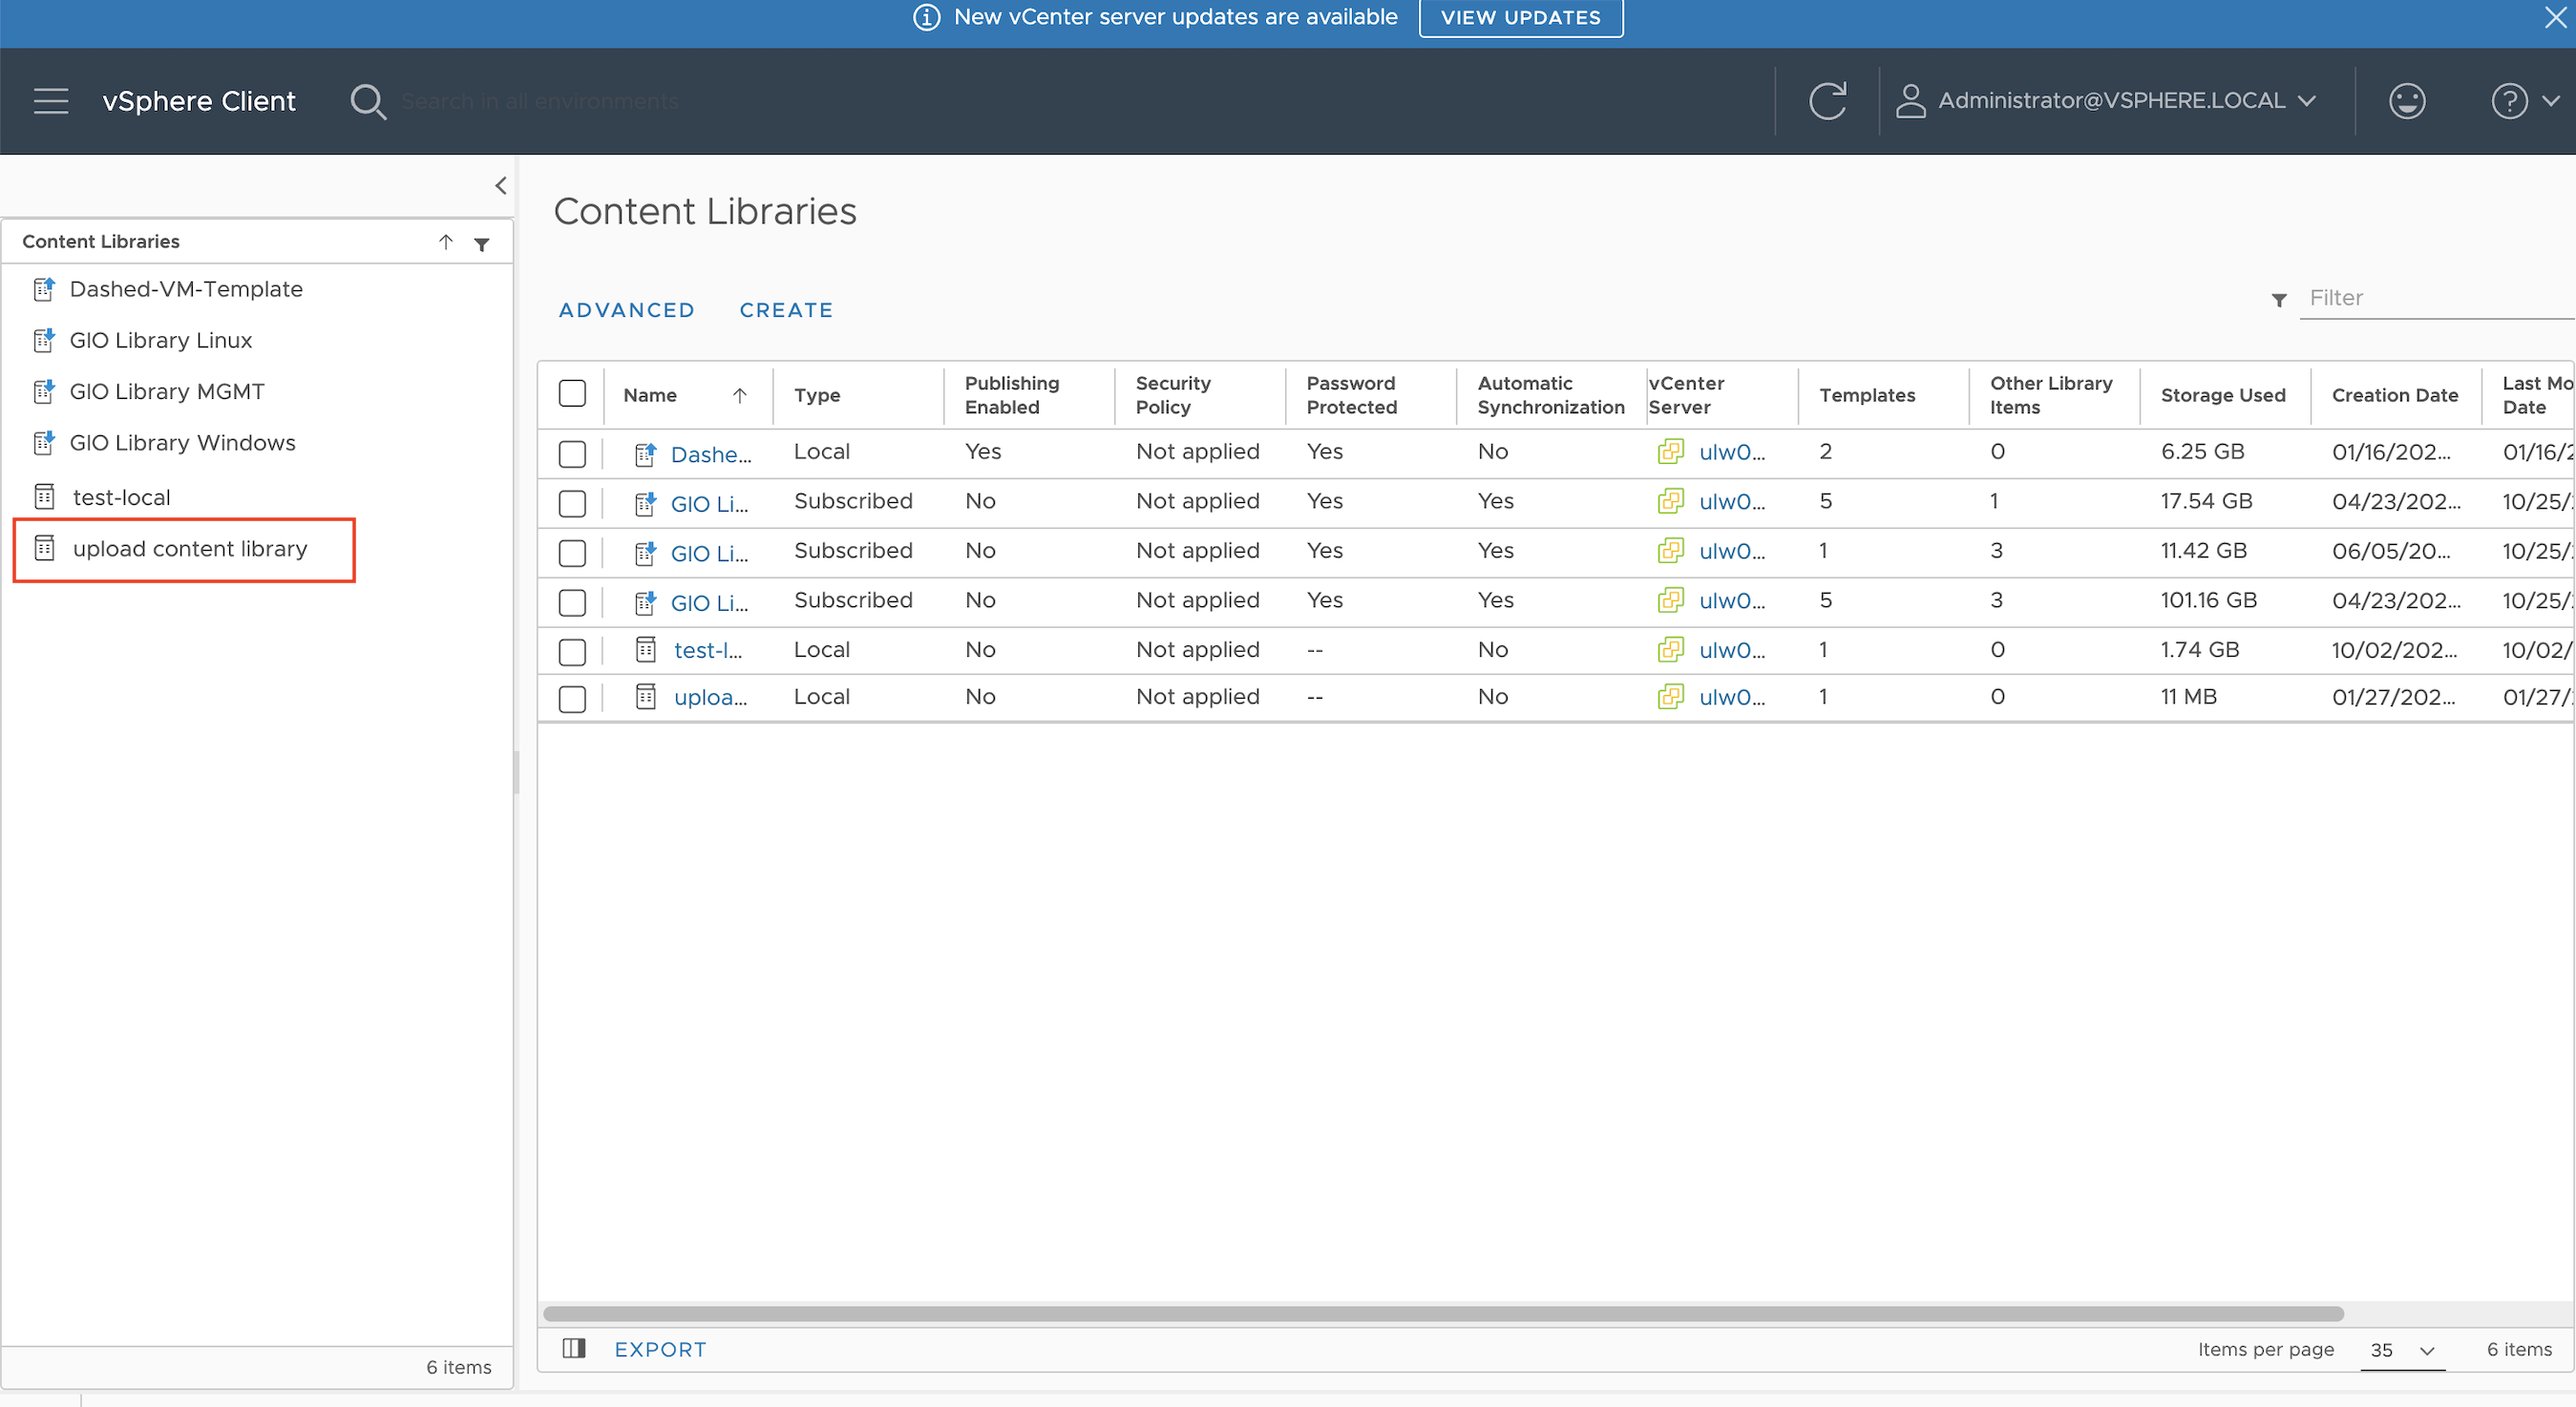Viewport: 2576px width, 1407px height.
Task: Open GIO Li... link in 17.54 GB row
Action: pyautogui.click(x=709, y=503)
